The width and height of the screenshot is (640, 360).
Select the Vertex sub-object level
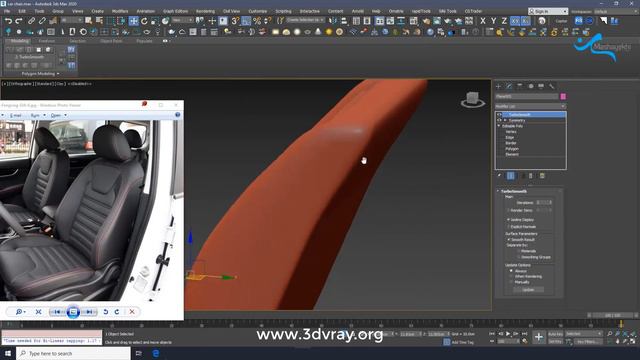511,132
